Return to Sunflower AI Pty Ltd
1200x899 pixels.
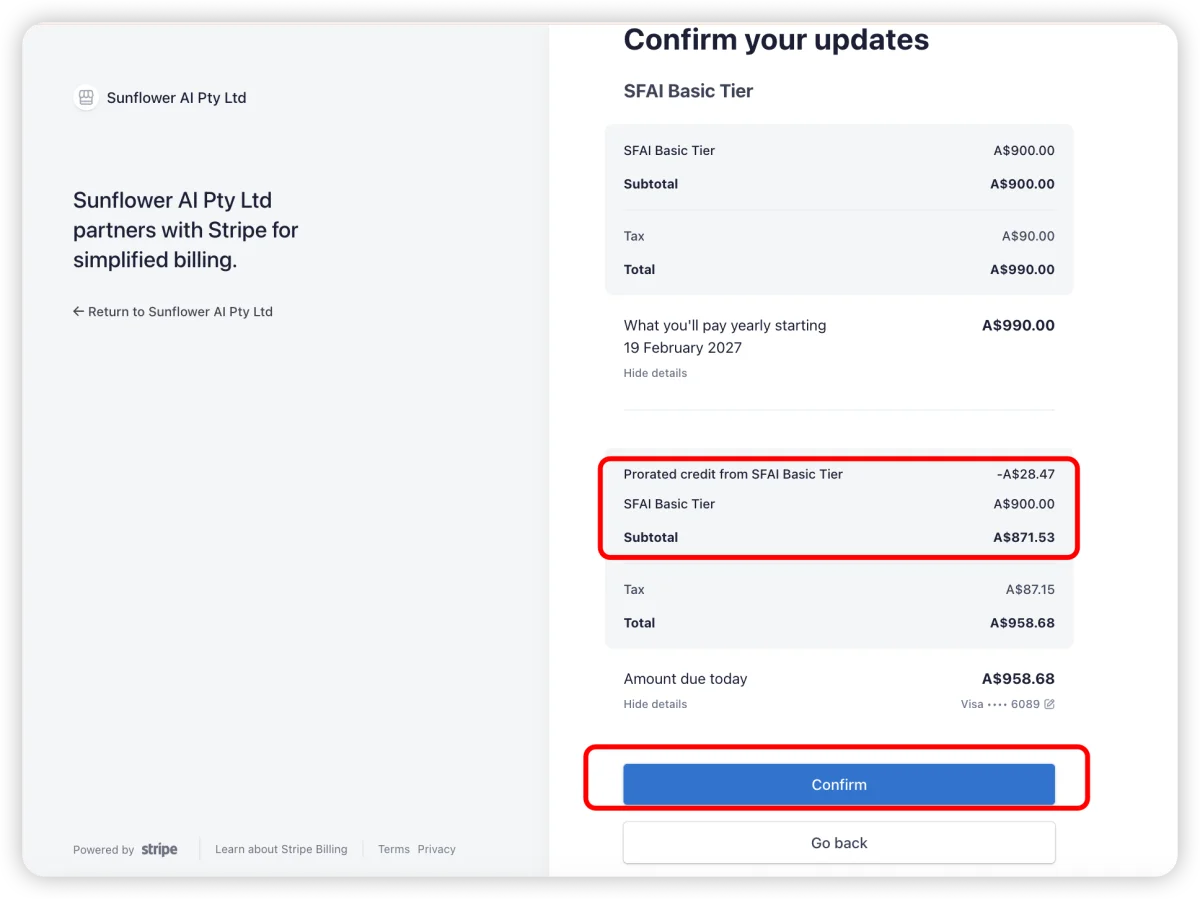[173, 312]
